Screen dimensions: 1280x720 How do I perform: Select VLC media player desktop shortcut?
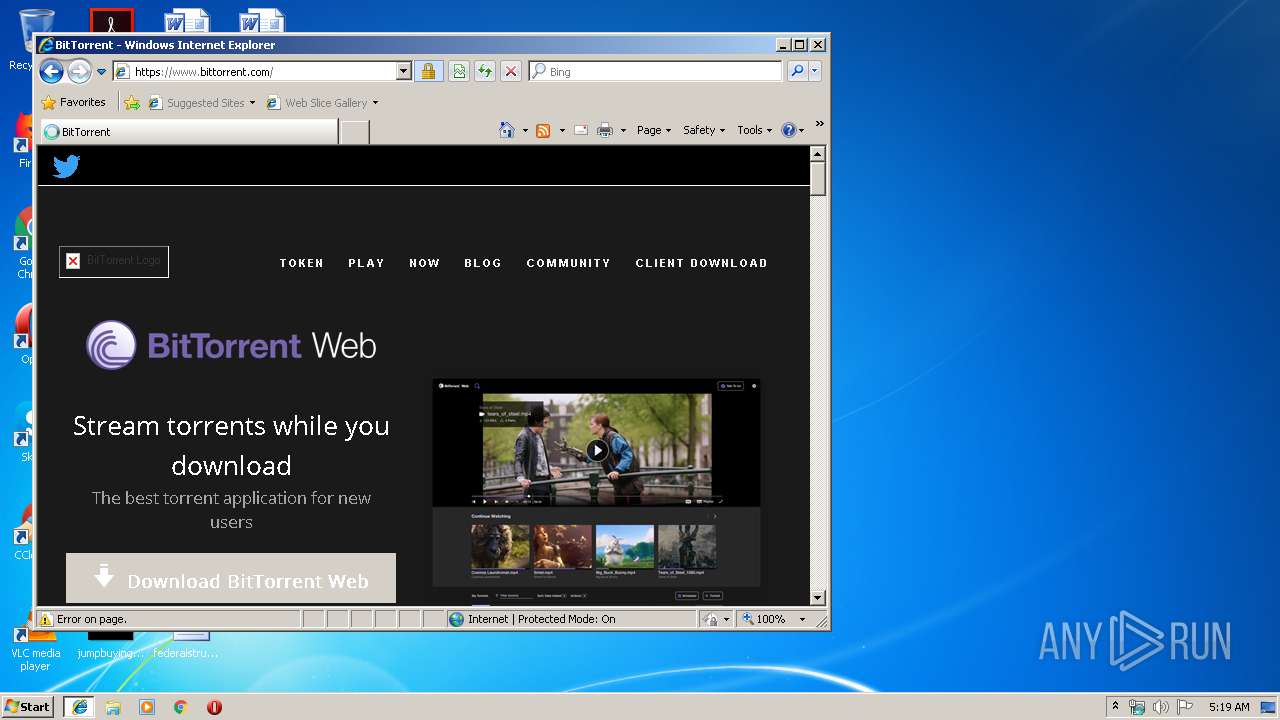pyautogui.click(x=35, y=647)
